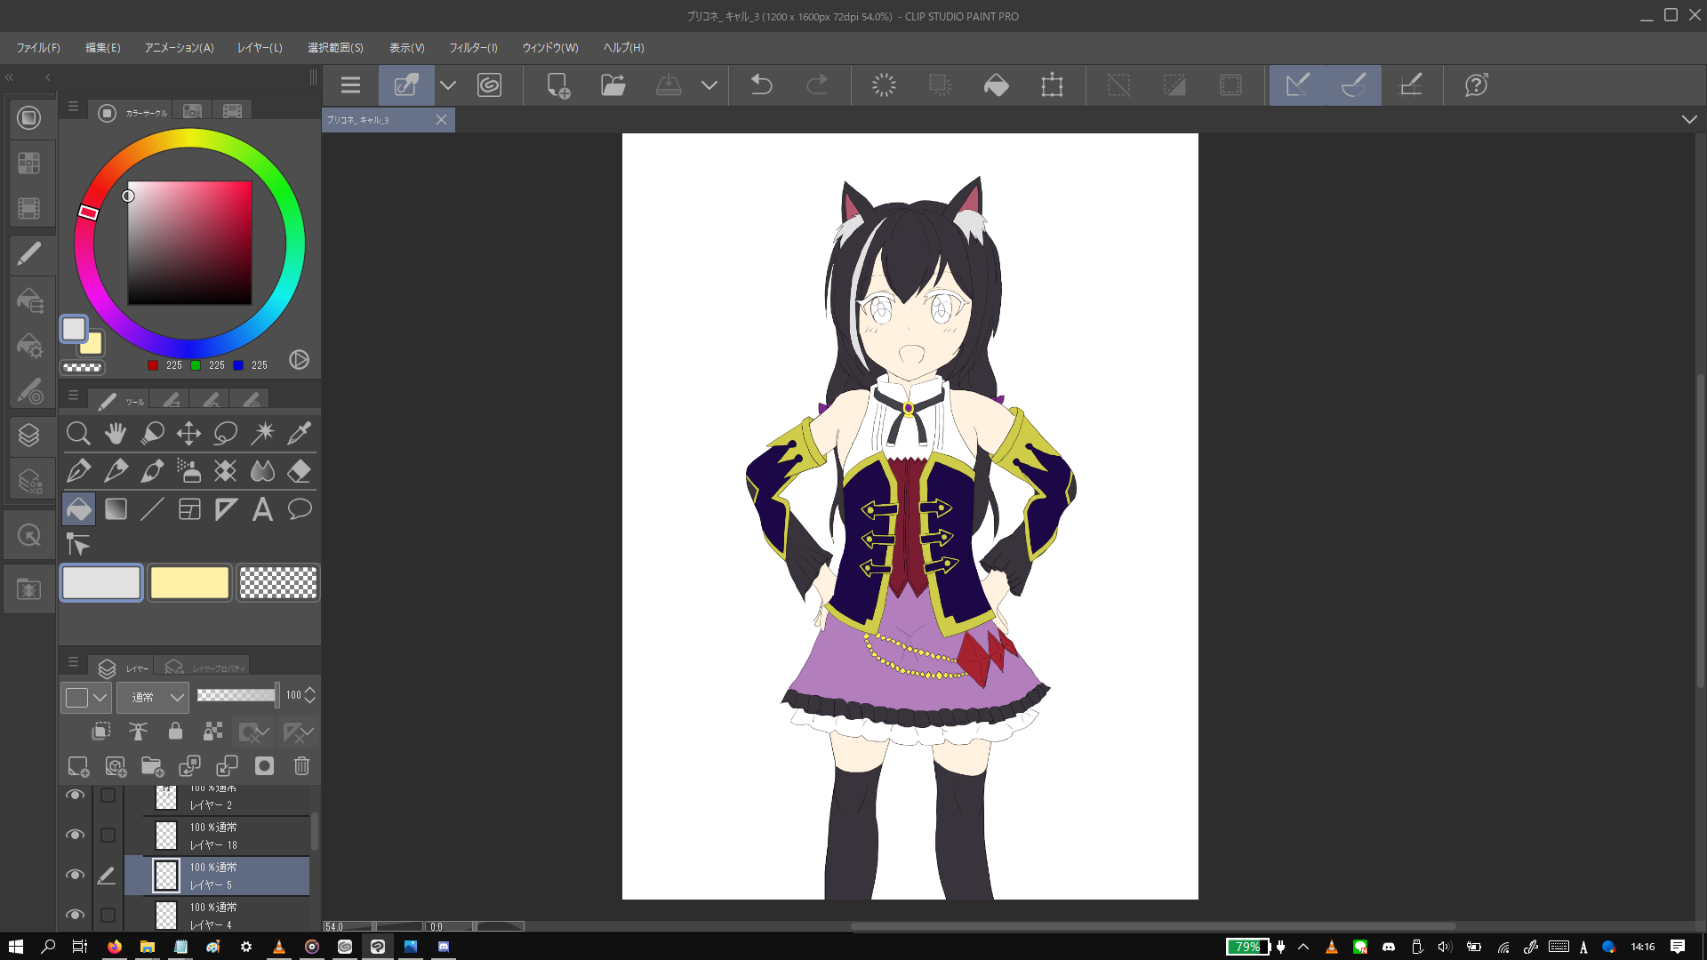Select the Gradient tool
The height and width of the screenshot is (960, 1707).
[x=116, y=510]
